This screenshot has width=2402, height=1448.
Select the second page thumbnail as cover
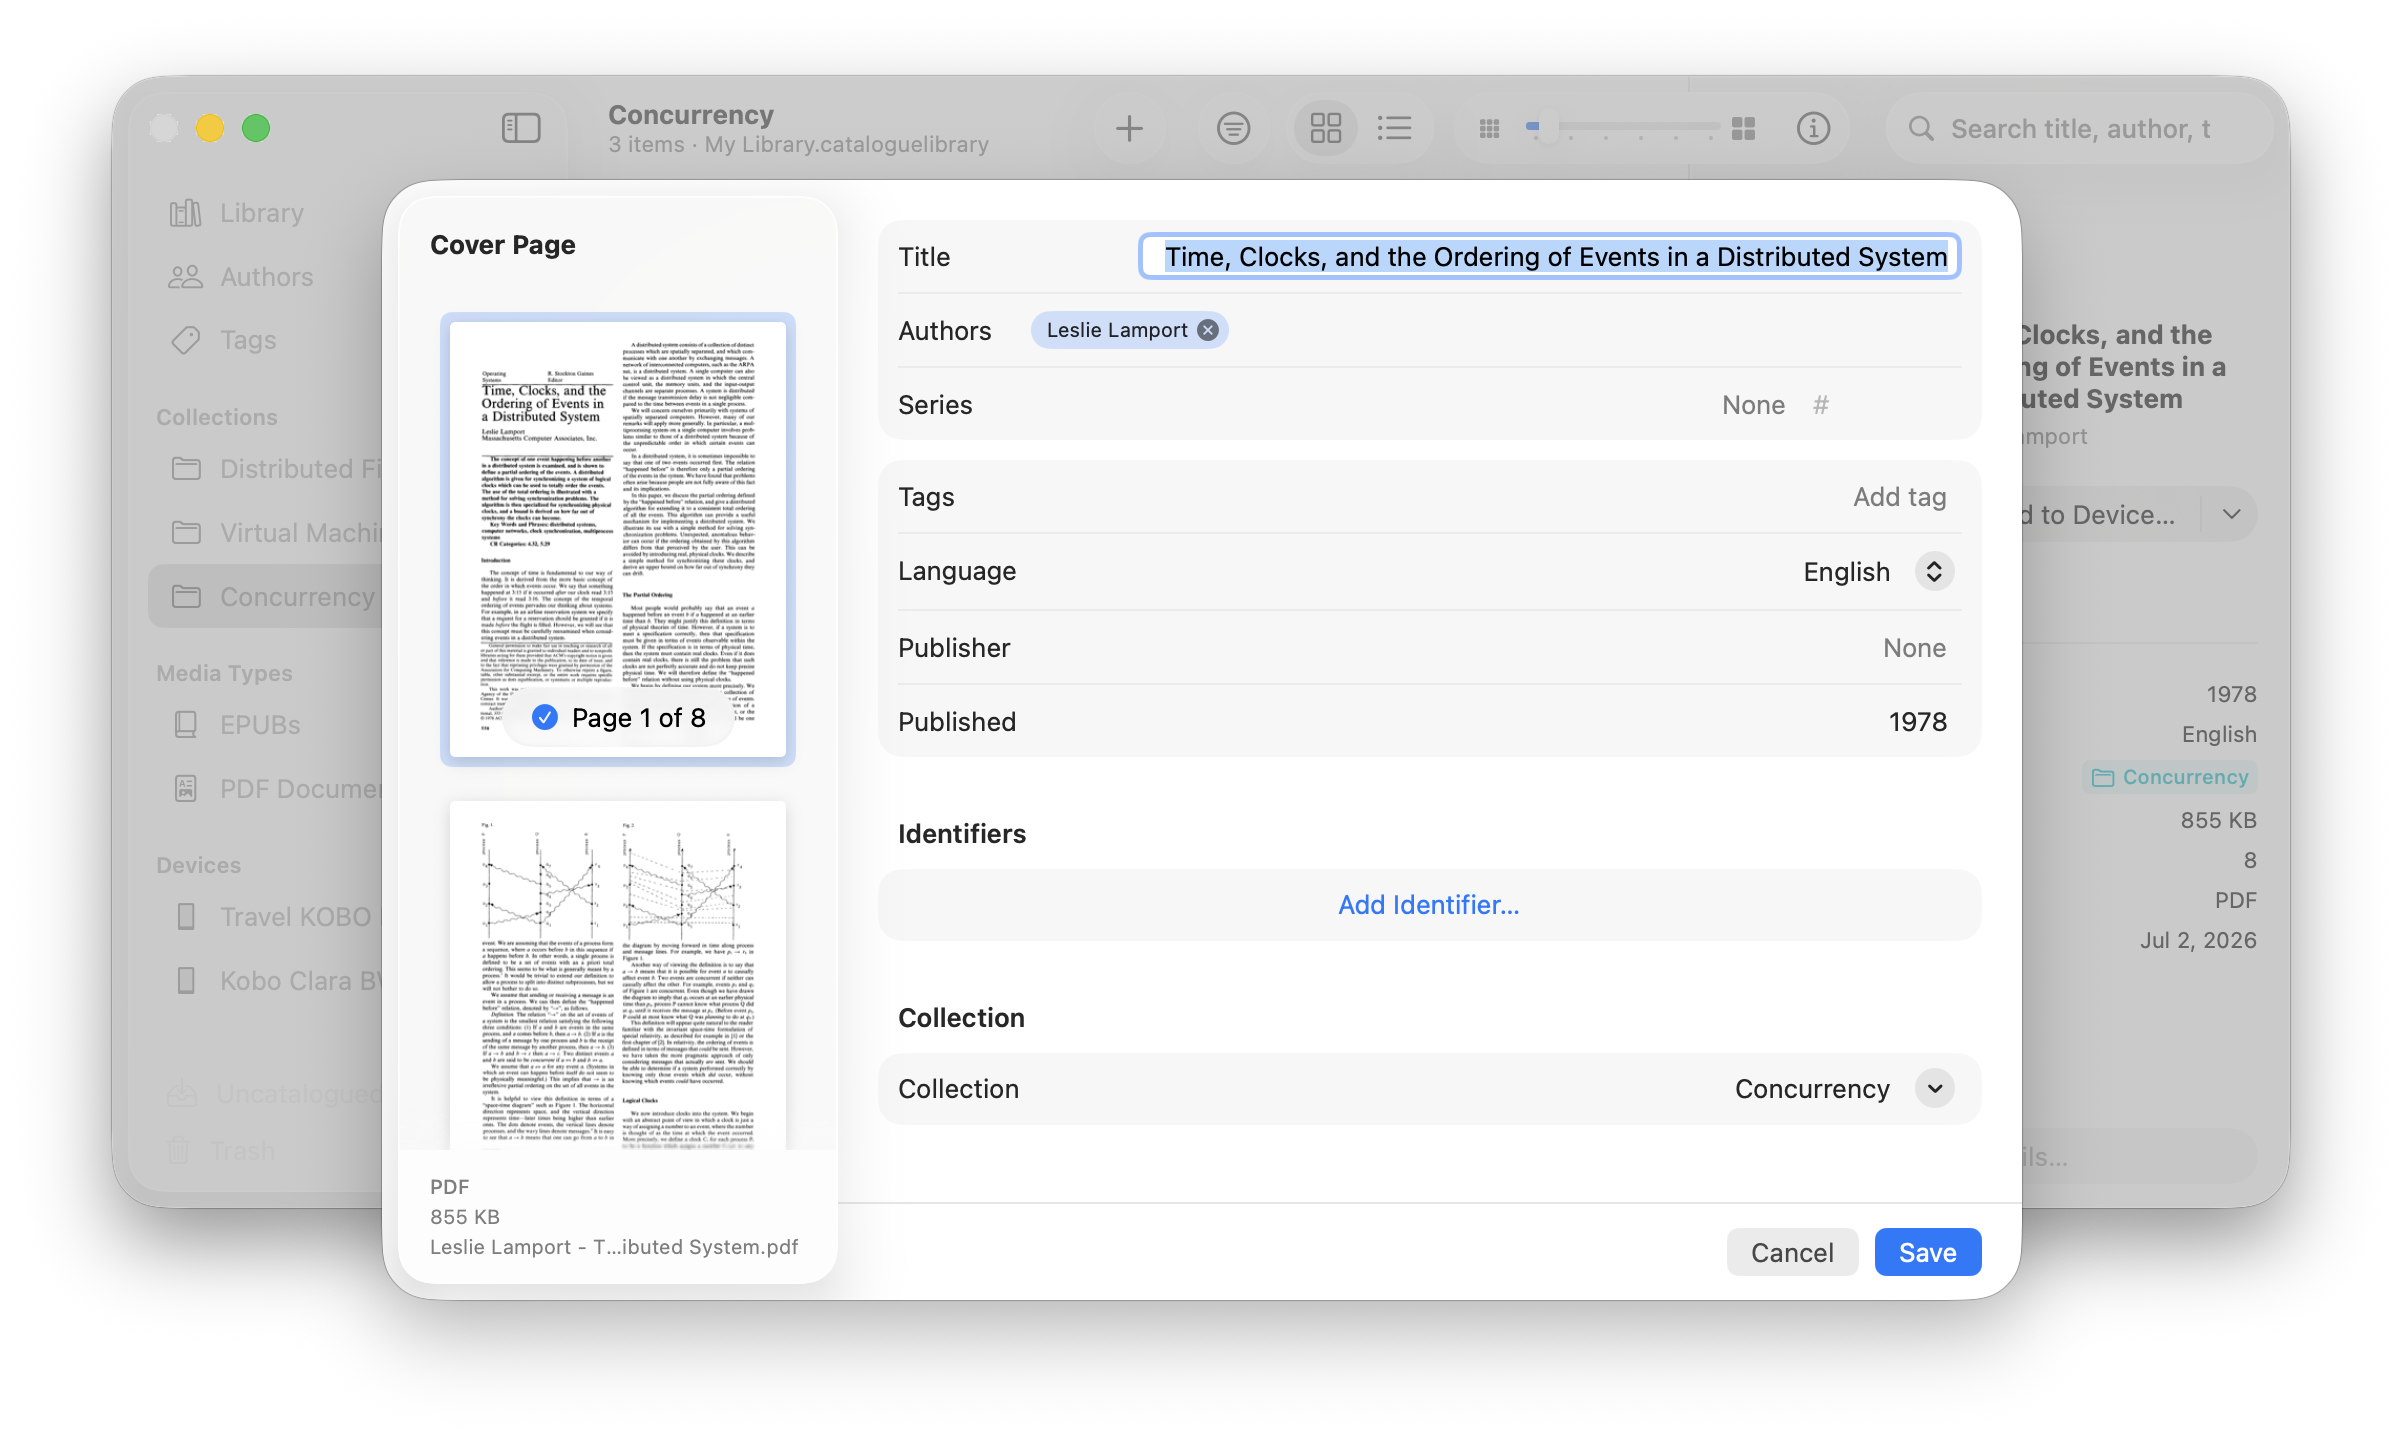tap(617, 975)
